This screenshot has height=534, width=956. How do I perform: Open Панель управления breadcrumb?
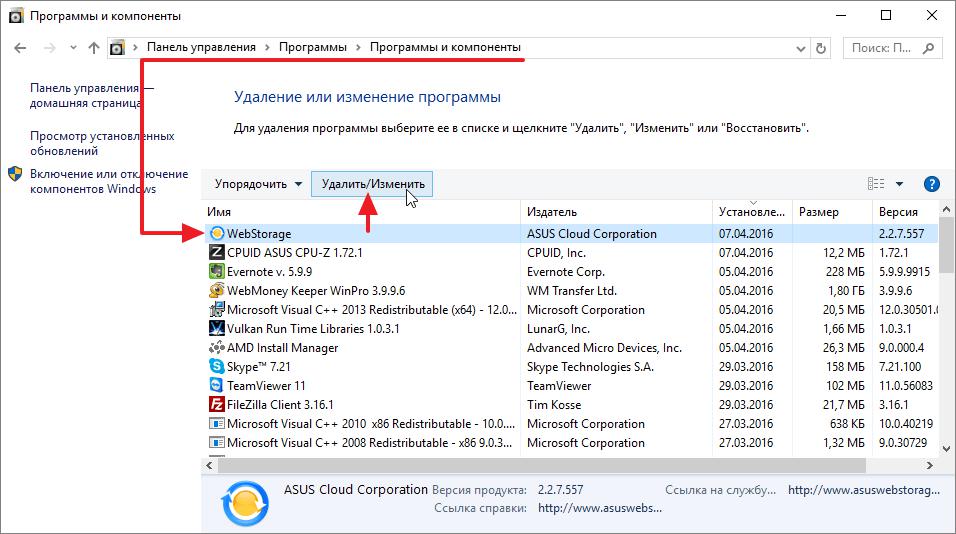click(x=201, y=47)
